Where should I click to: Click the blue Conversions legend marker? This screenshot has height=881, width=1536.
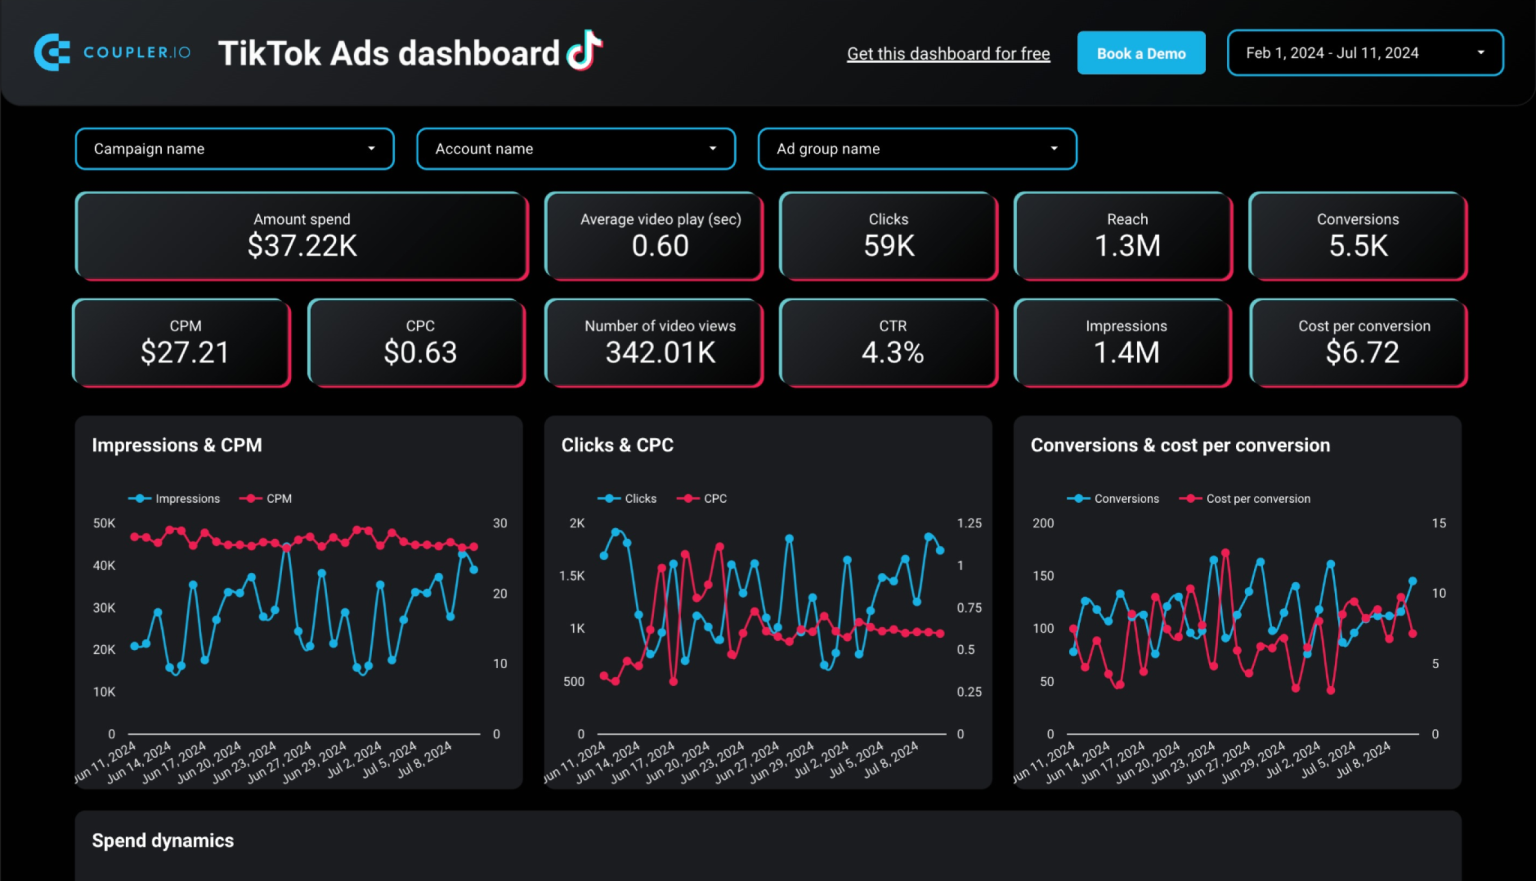[1077, 498]
